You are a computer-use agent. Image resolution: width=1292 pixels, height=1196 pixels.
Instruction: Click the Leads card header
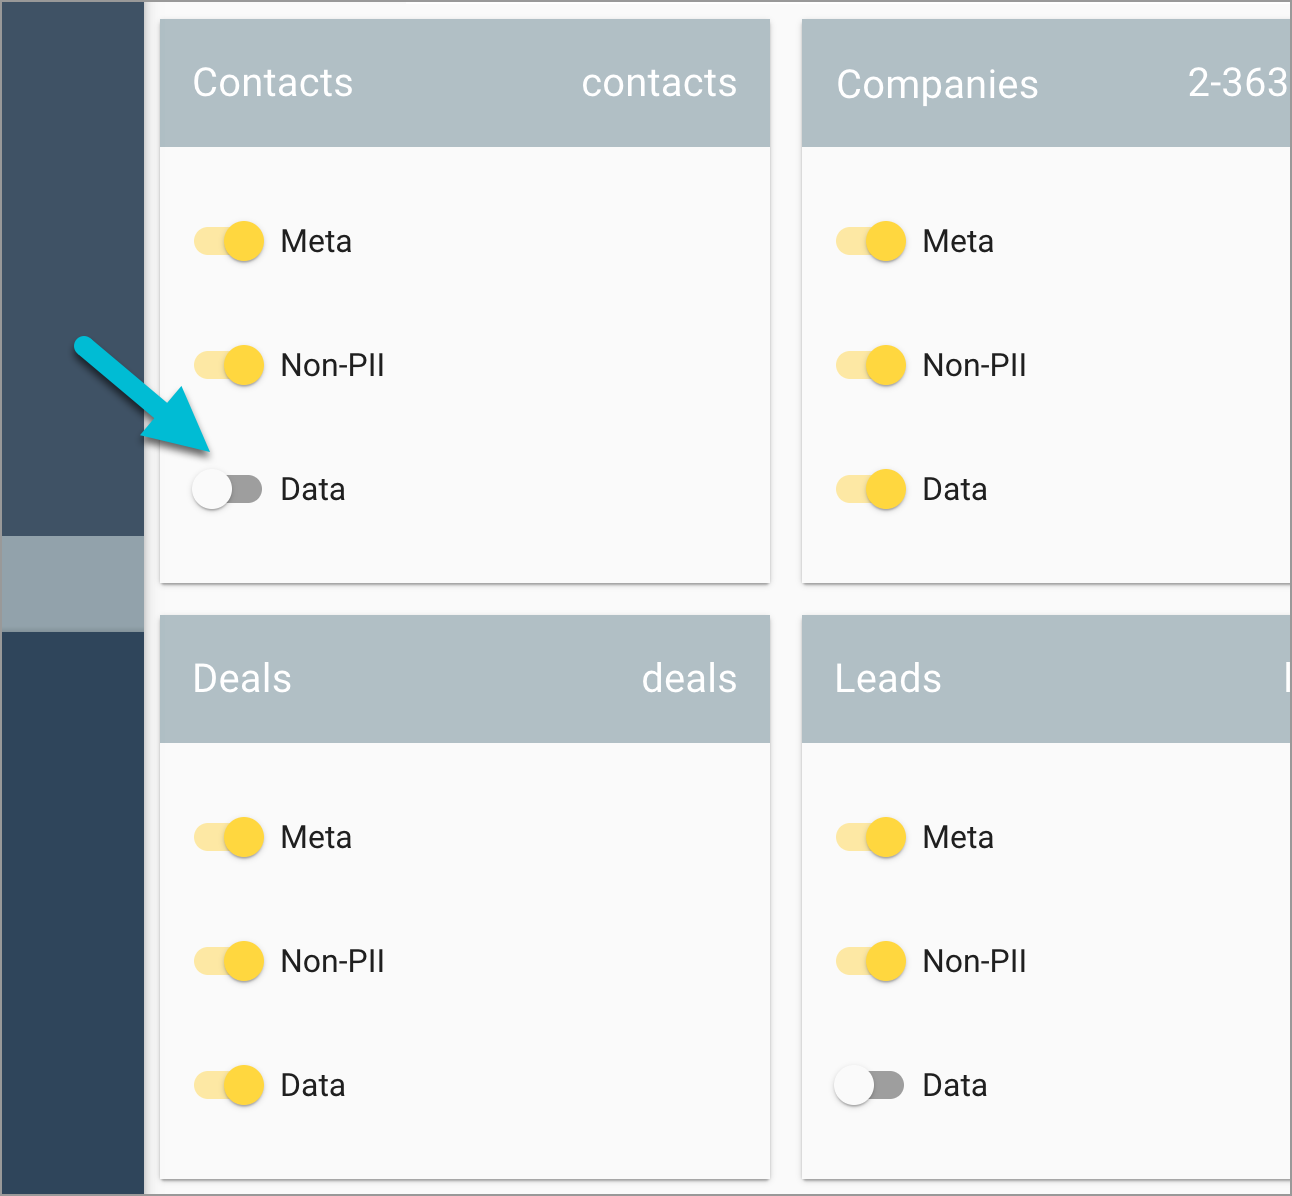(x=888, y=678)
